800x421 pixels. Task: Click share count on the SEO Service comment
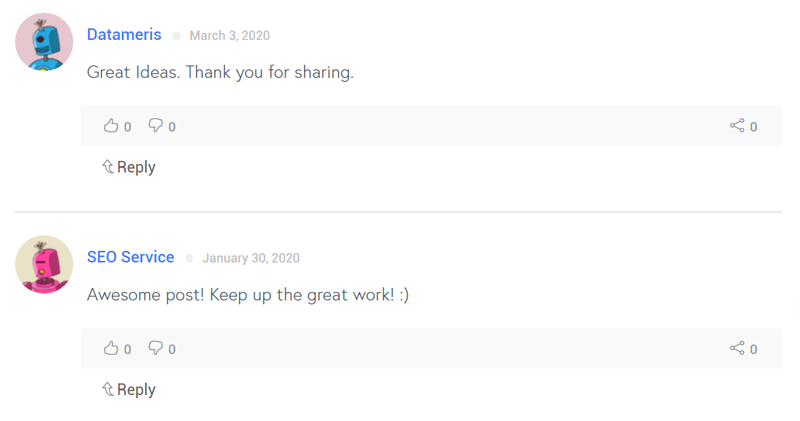tap(754, 349)
